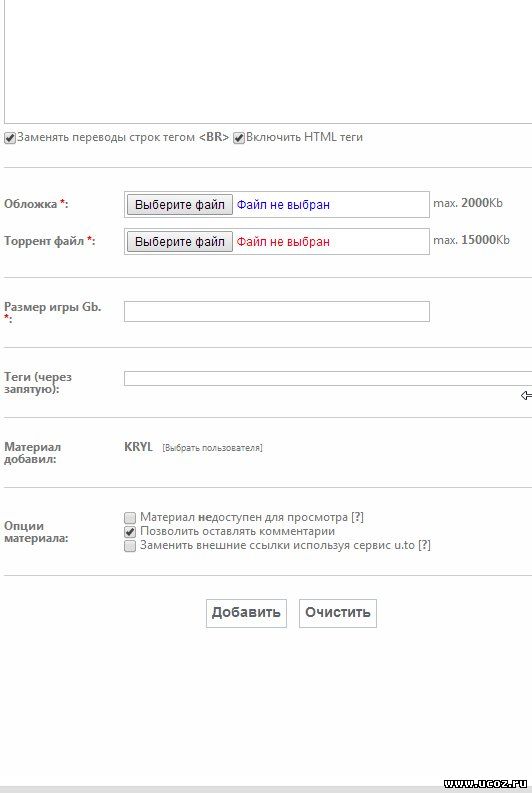Focus the Теги (через запятую) input field
Screen dimensions: 532x793
coord(328,378)
